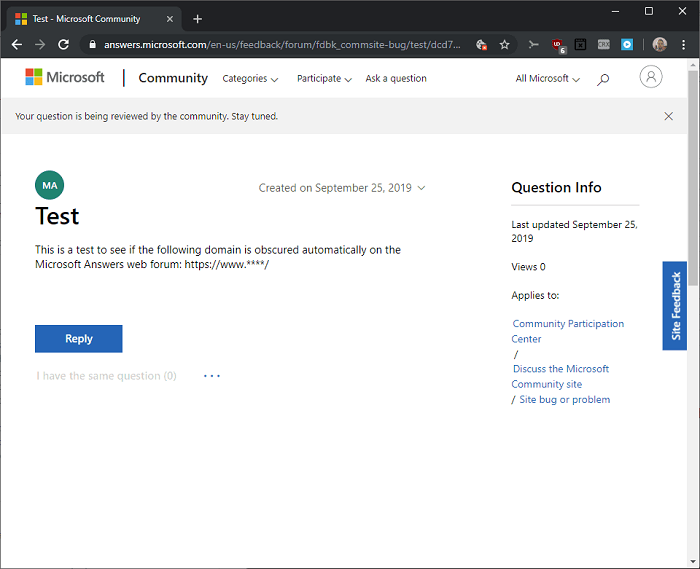700x569 pixels.
Task: Close the Test - Microsoft Community tab
Action: [170, 19]
